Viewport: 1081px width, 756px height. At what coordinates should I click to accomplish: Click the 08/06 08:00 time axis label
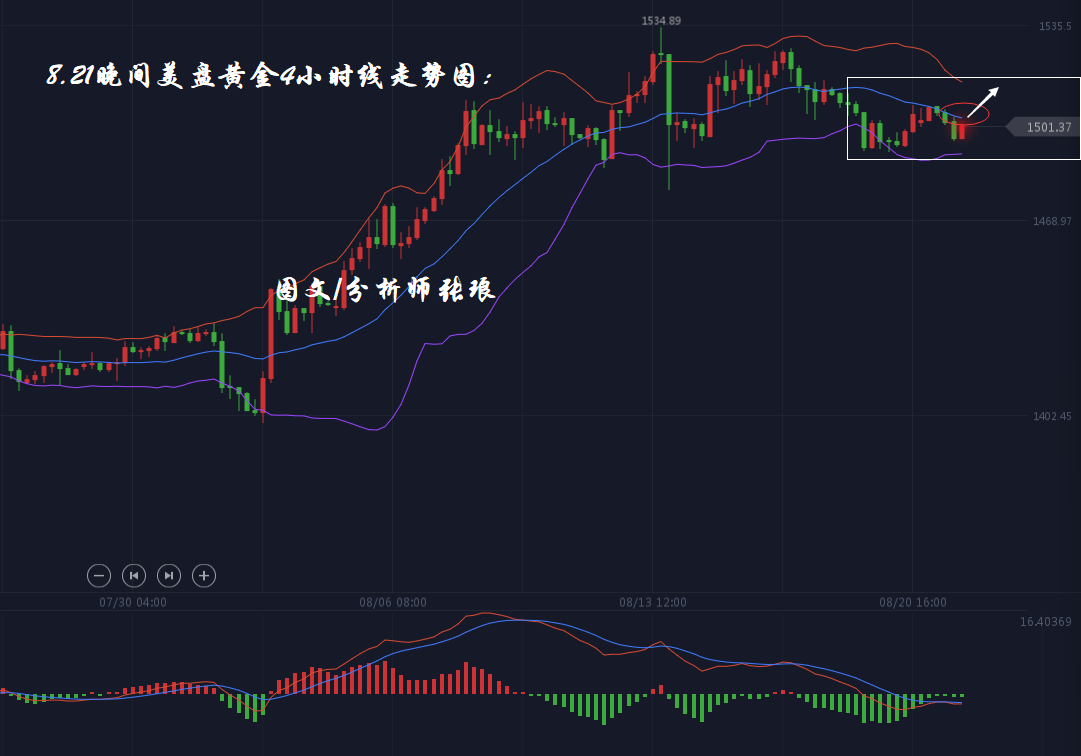(x=393, y=602)
